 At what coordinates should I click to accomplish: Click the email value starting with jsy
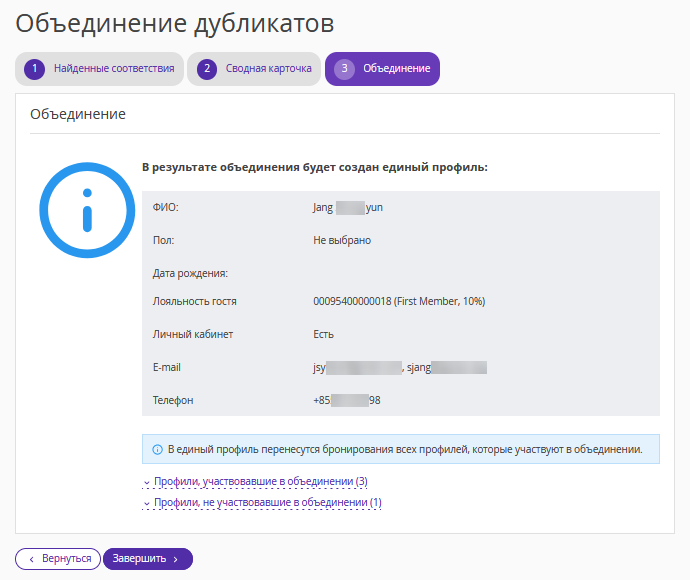[357, 367]
